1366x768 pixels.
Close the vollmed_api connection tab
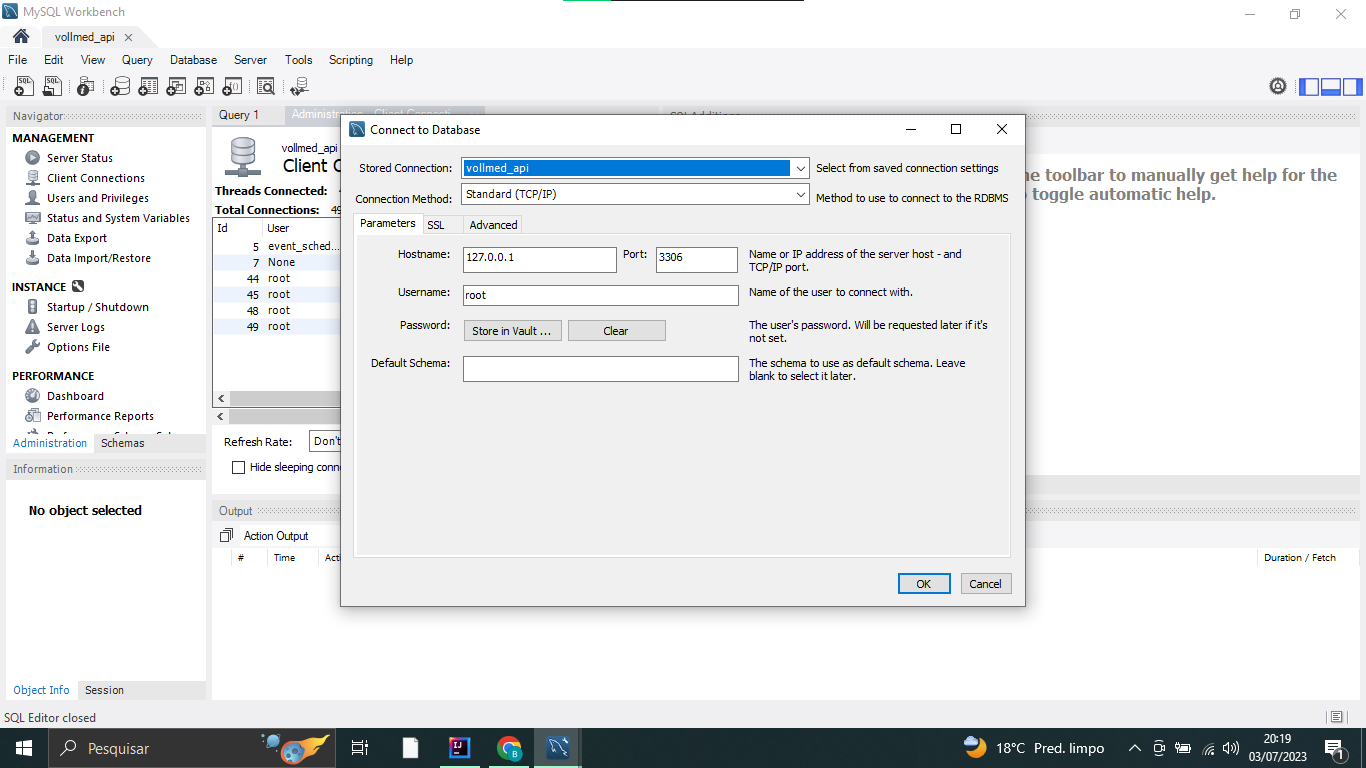click(x=128, y=37)
